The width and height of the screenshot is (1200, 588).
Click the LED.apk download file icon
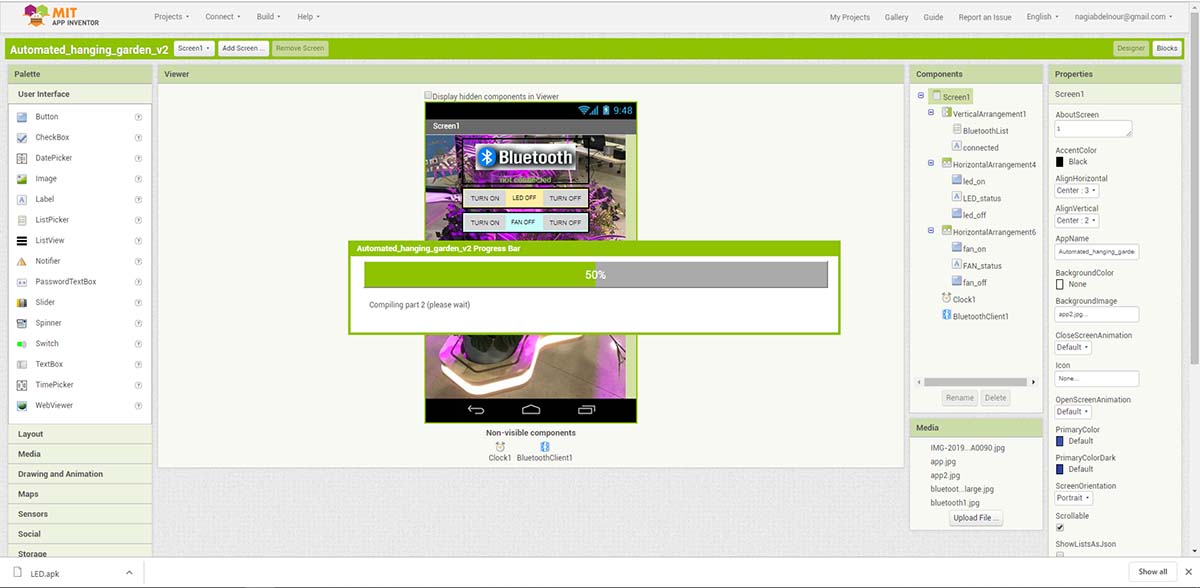click(x=17, y=572)
